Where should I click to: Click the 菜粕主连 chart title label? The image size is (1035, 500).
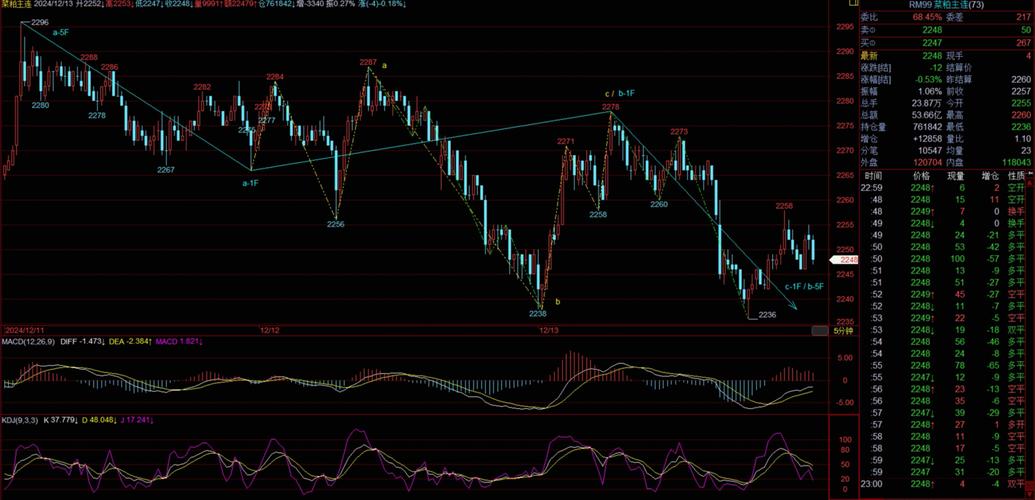(x=18, y=4)
